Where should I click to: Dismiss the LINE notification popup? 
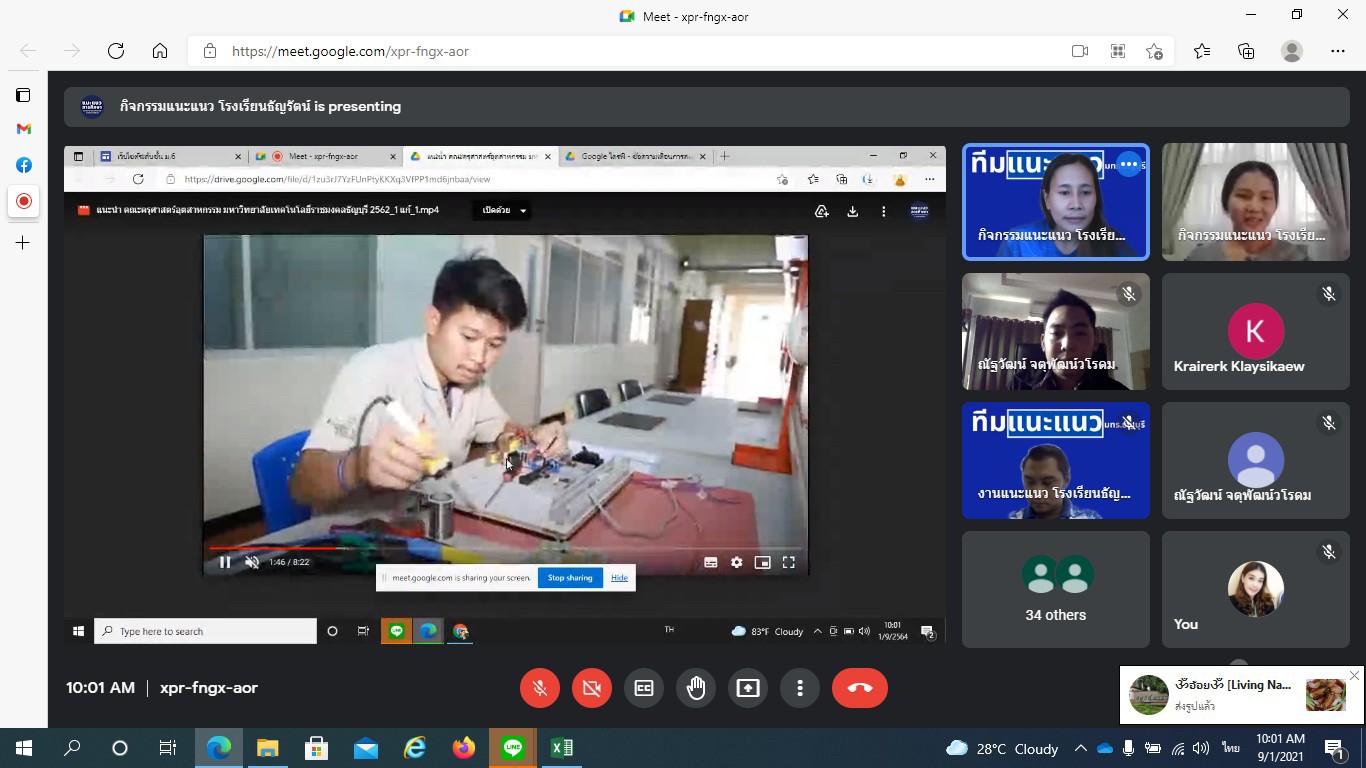(1354, 676)
